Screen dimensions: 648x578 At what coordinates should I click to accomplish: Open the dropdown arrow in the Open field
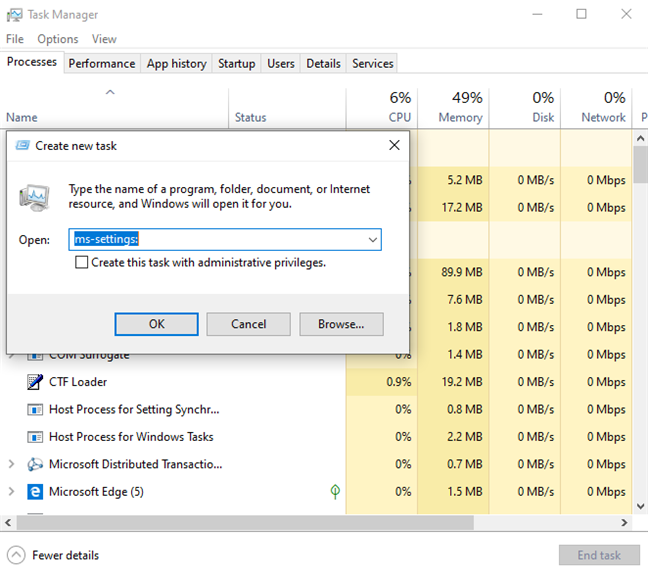(372, 240)
